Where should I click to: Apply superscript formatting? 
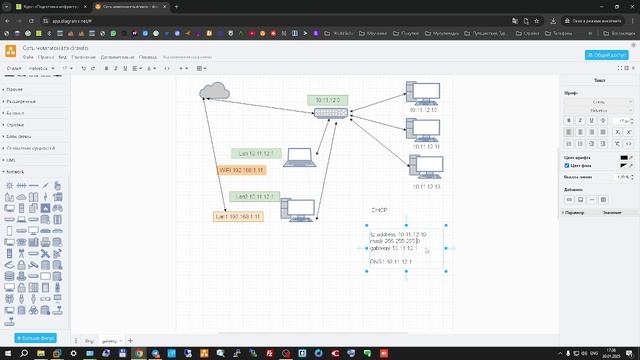[629, 132]
